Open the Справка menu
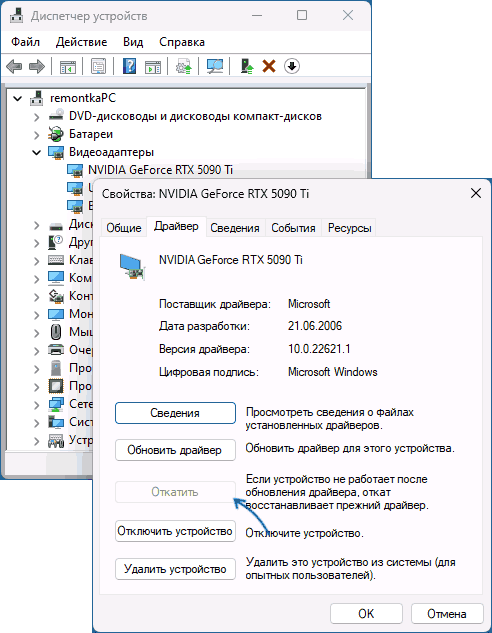Viewport: 492px width, 633px height. (x=182, y=42)
